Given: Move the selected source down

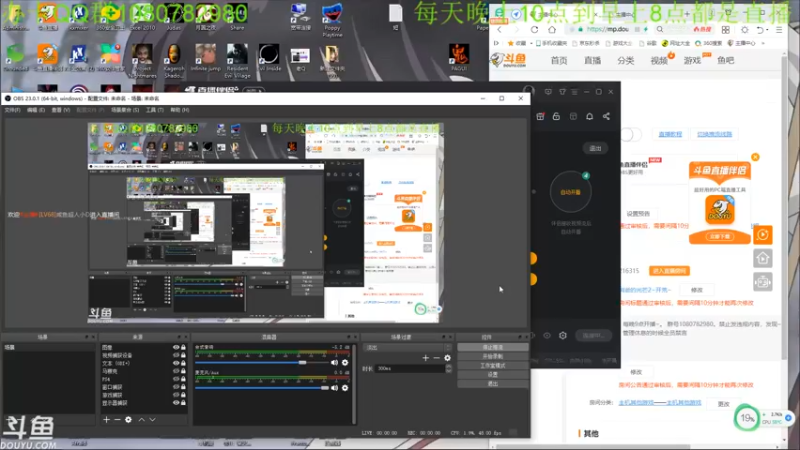Looking at the screenshot, I should click(152, 419).
